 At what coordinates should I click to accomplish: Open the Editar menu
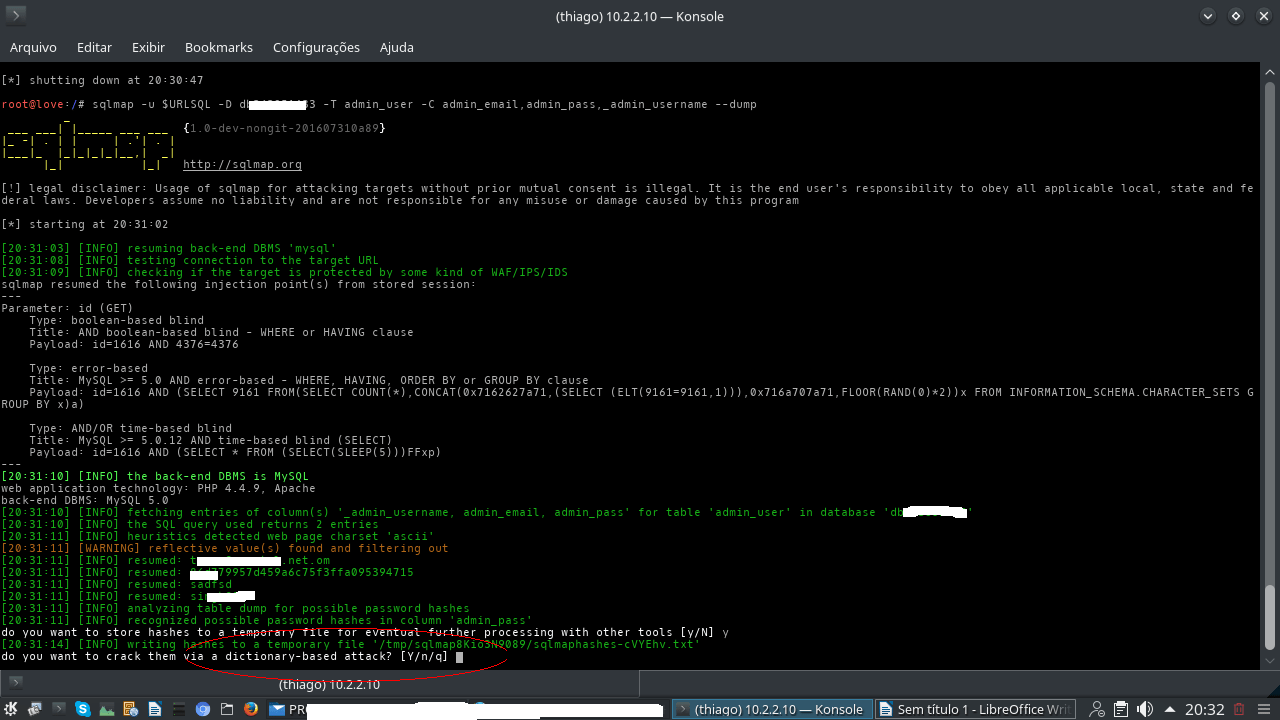(x=94, y=47)
